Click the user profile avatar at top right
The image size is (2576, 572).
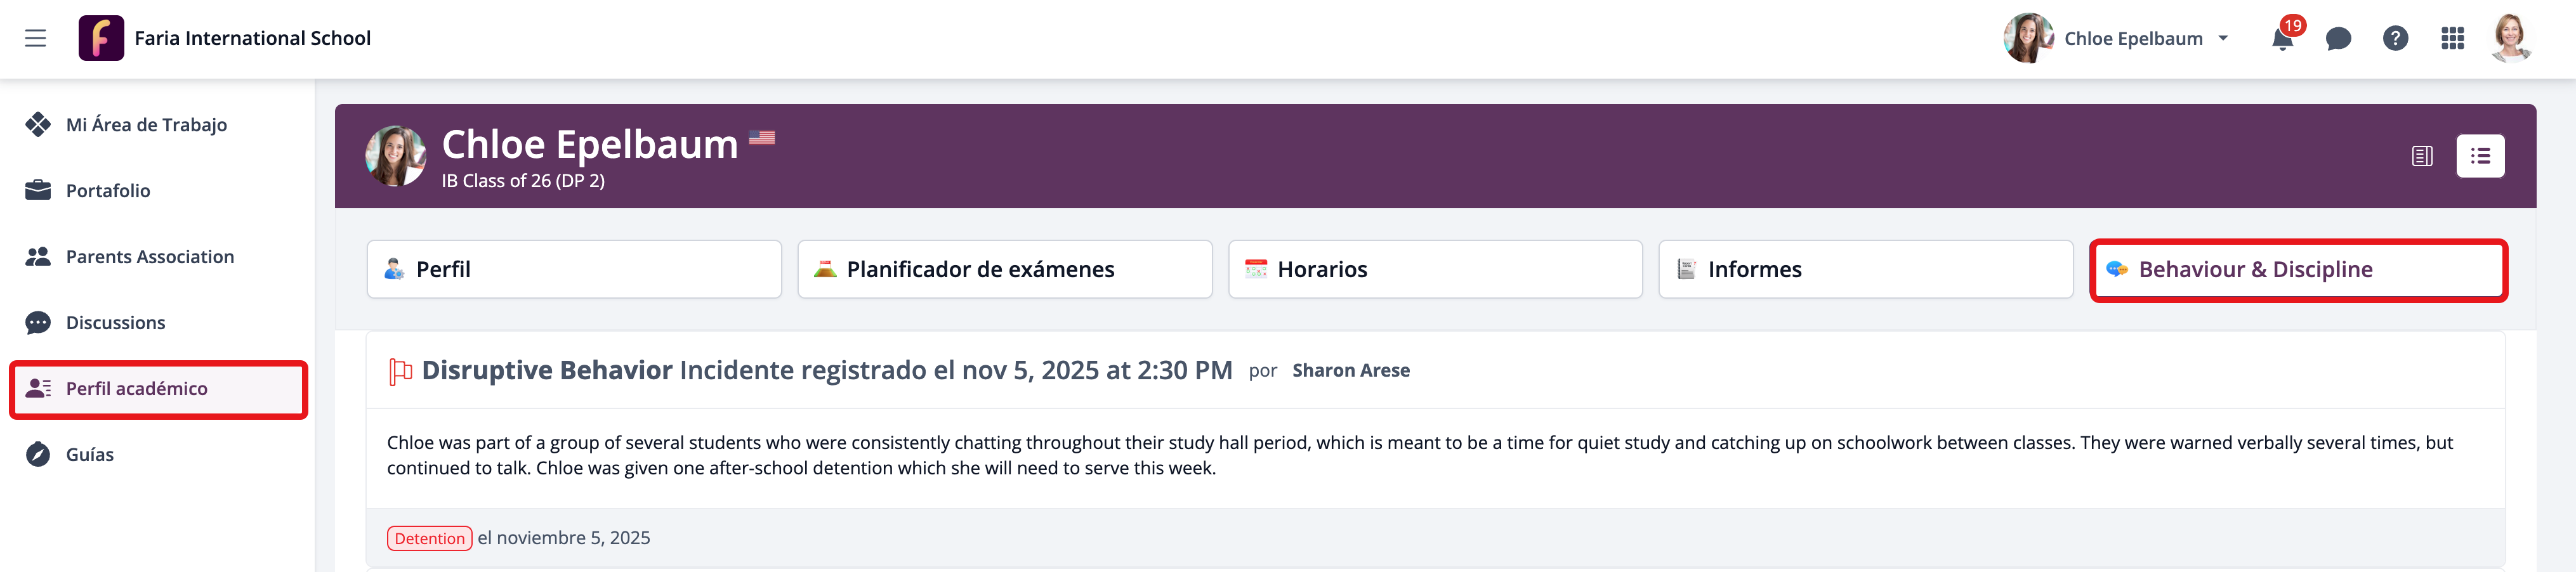click(x=2510, y=38)
